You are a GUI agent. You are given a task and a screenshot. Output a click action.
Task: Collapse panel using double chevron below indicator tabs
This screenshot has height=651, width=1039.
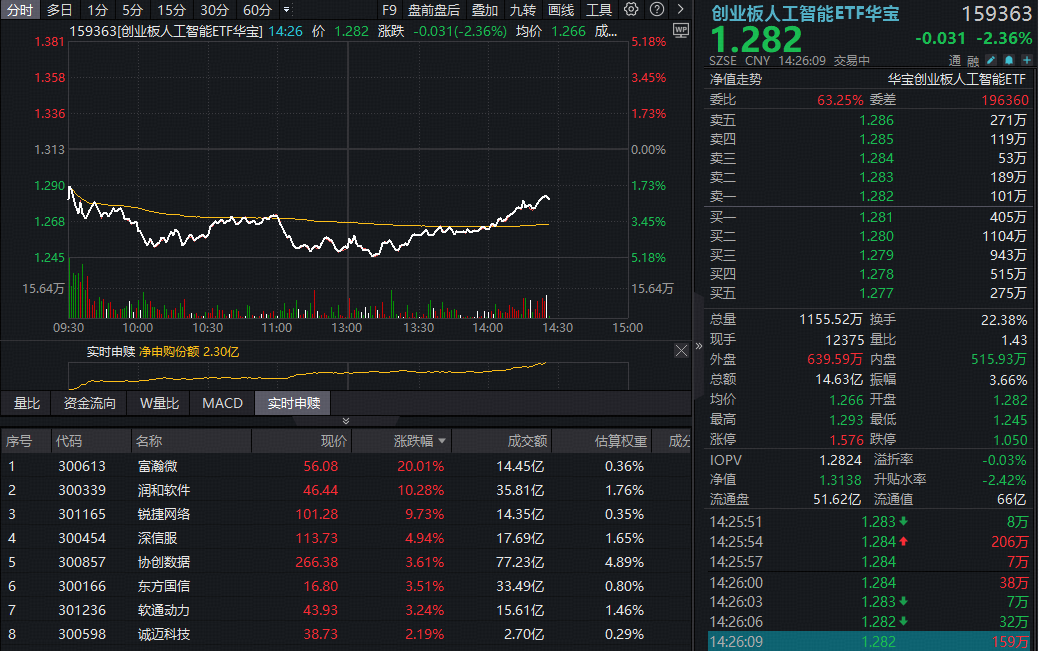pos(346,421)
